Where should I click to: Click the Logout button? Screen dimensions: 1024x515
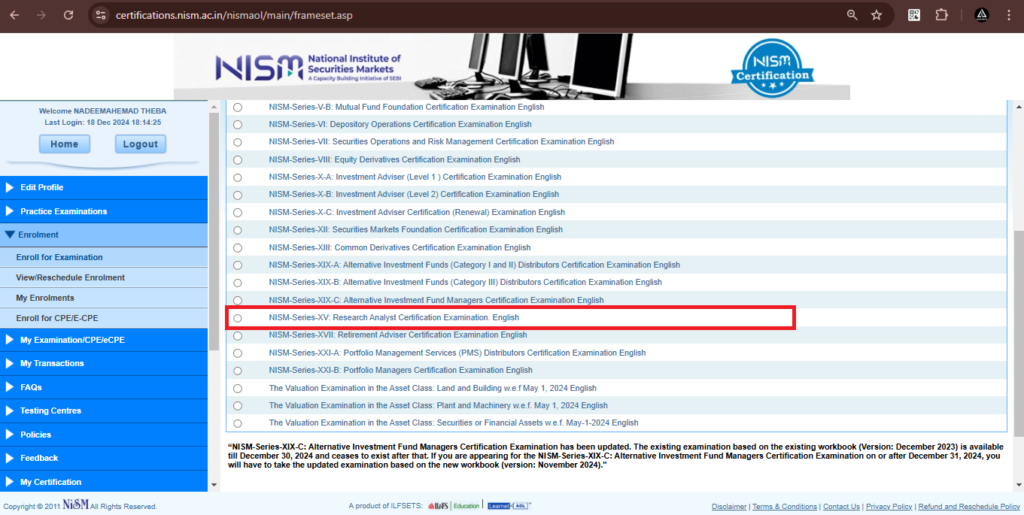tap(140, 144)
